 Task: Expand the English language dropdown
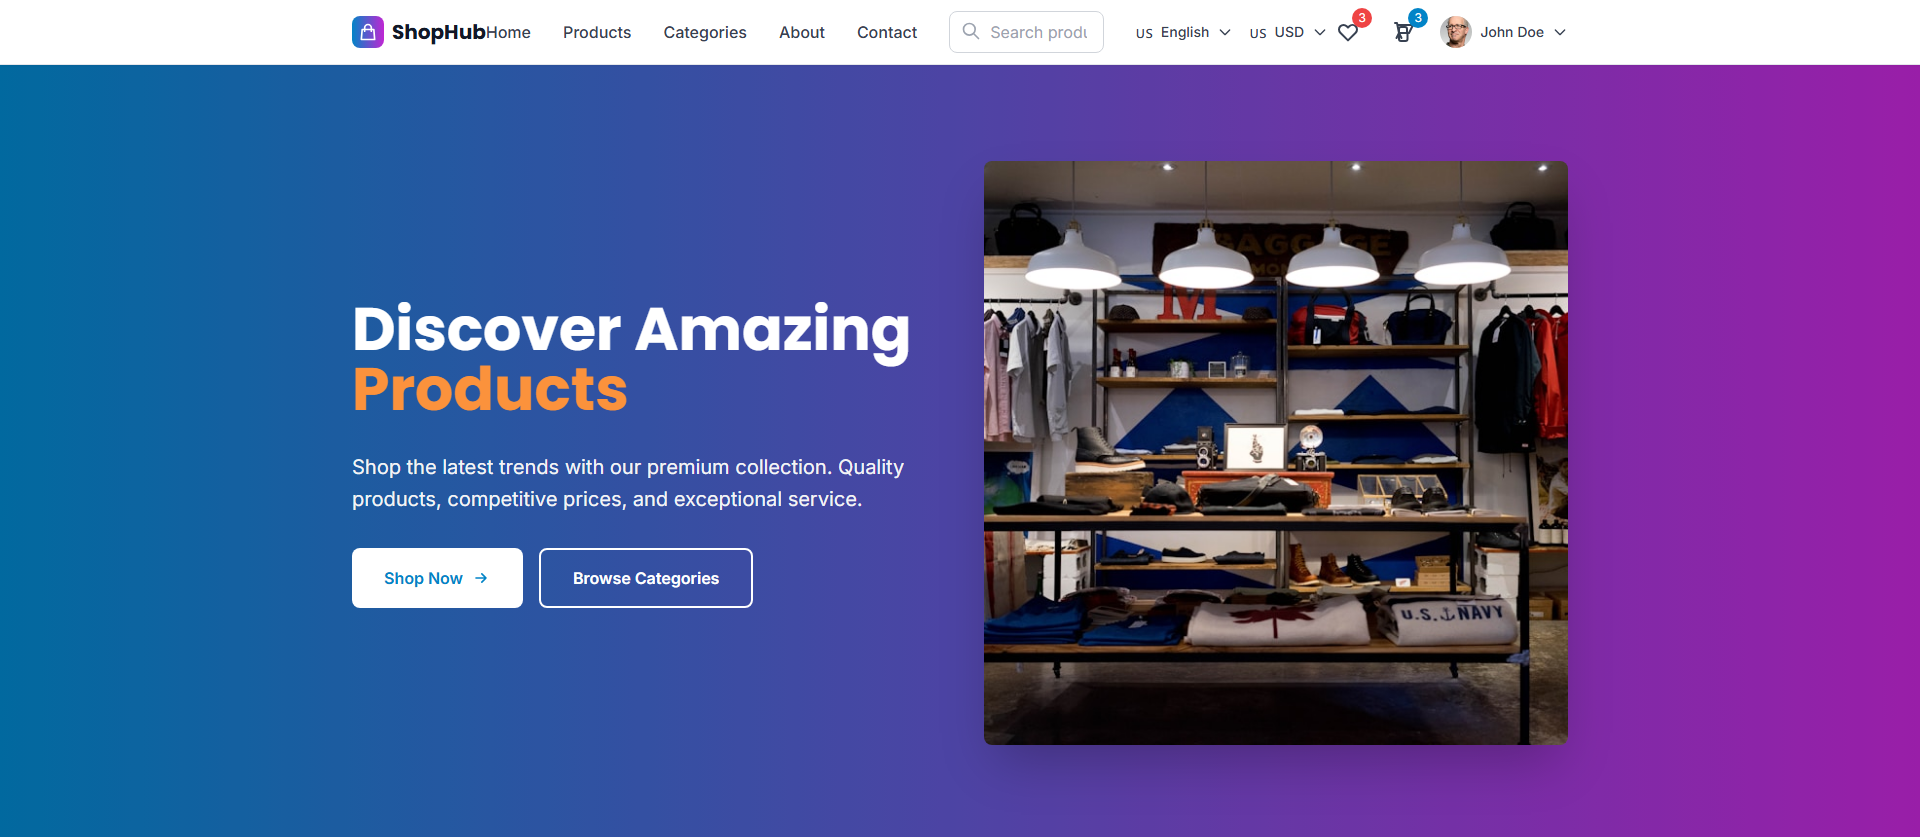(1183, 32)
